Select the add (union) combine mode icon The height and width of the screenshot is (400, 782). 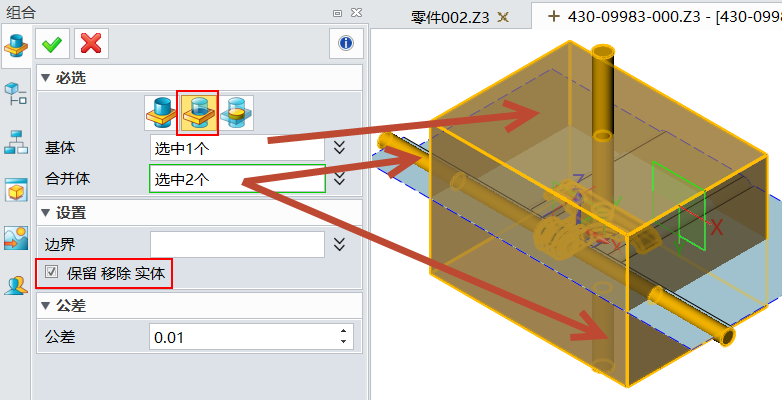pos(160,111)
